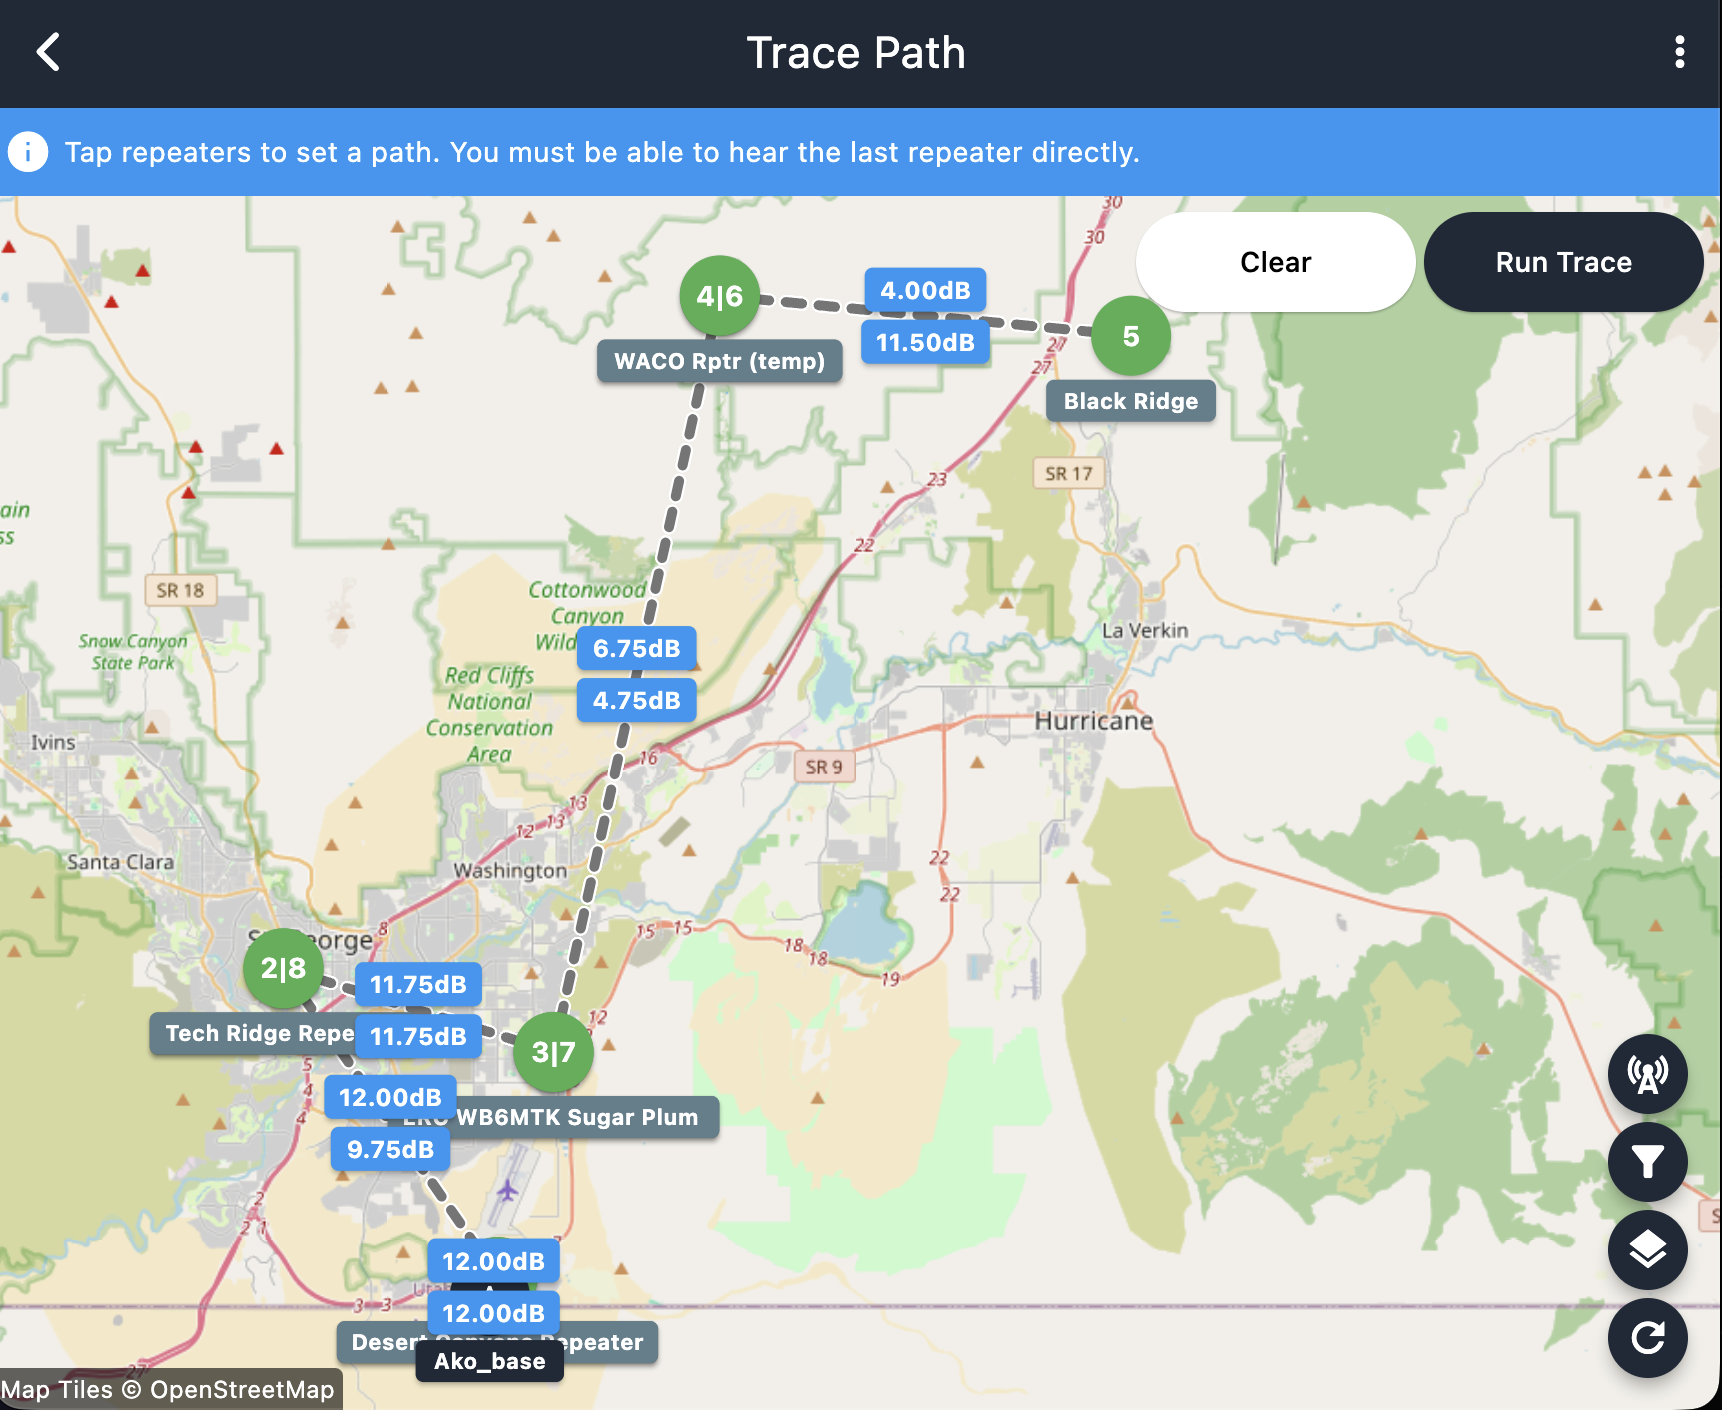Click the SR 9 road shield
The width and height of the screenshot is (1722, 1410).
pos(824,767)
